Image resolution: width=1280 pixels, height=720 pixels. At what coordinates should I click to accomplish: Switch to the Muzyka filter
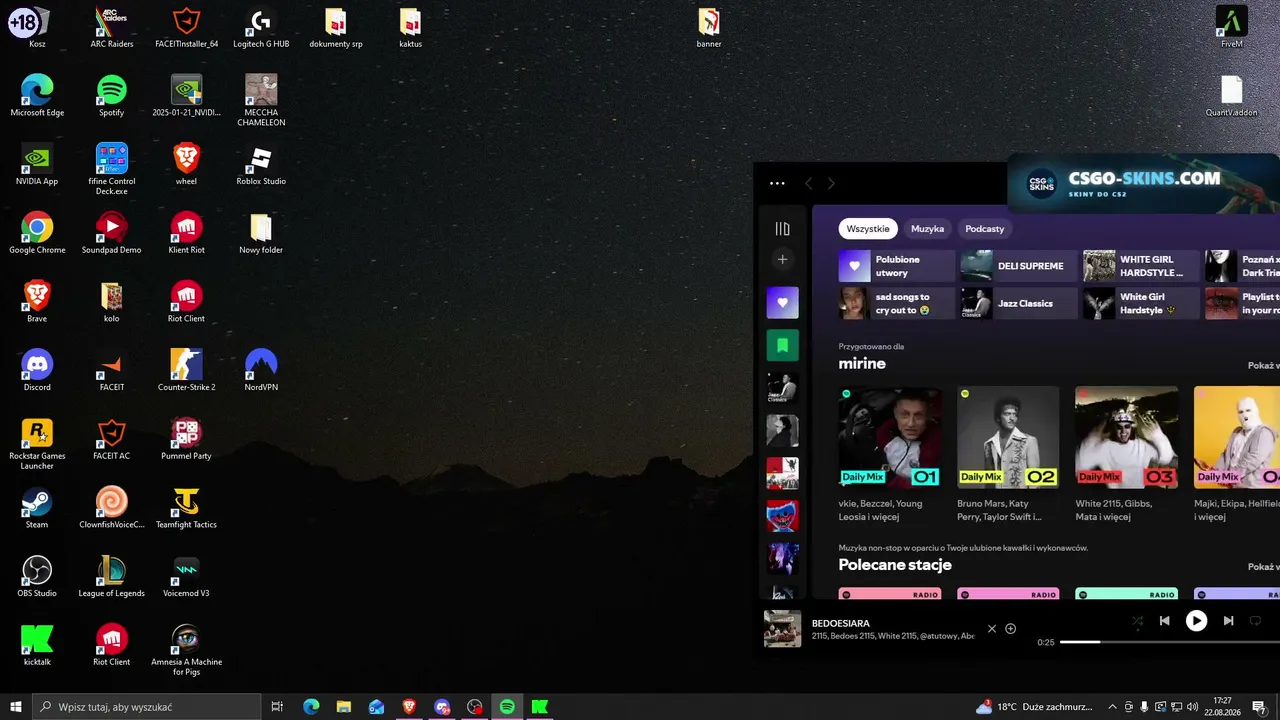[x=927, y=229]
